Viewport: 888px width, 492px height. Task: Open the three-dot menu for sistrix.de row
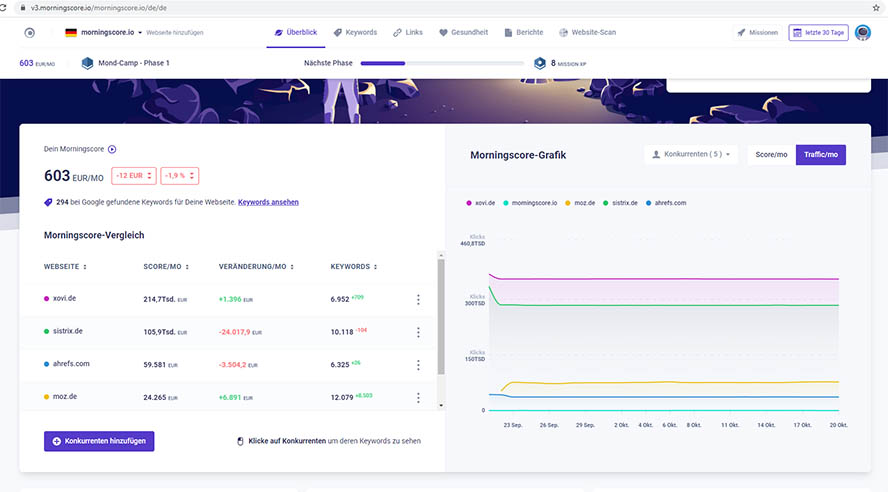[419, 332]
